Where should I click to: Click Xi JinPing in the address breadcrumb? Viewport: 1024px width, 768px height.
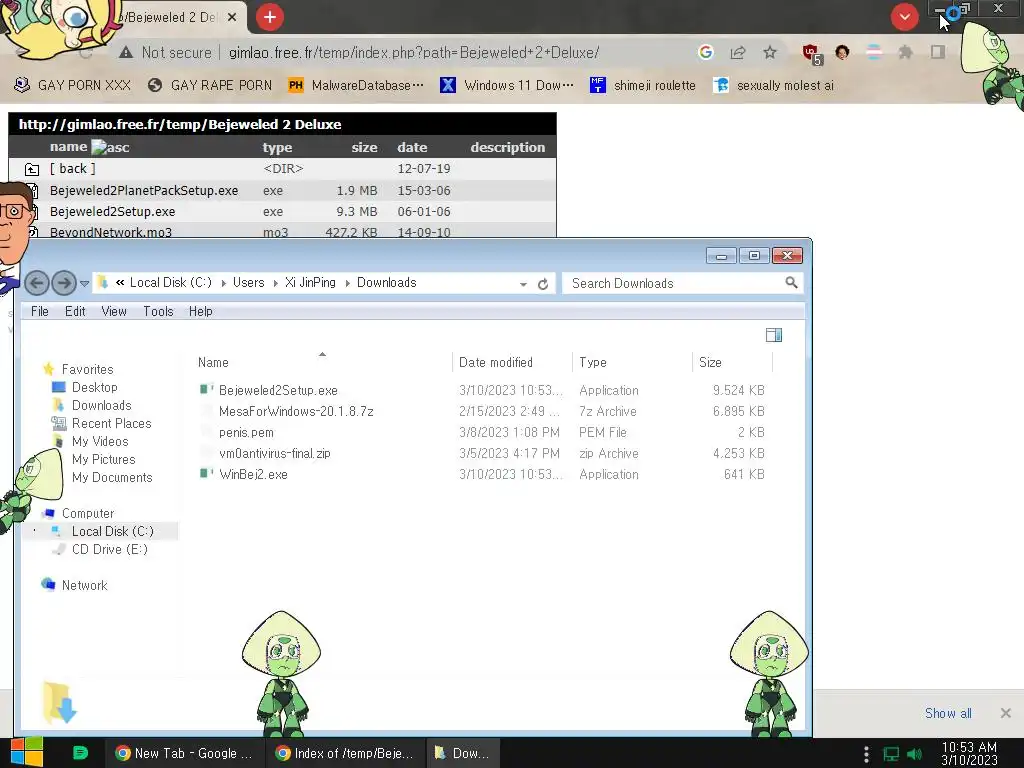pos(310,283)
